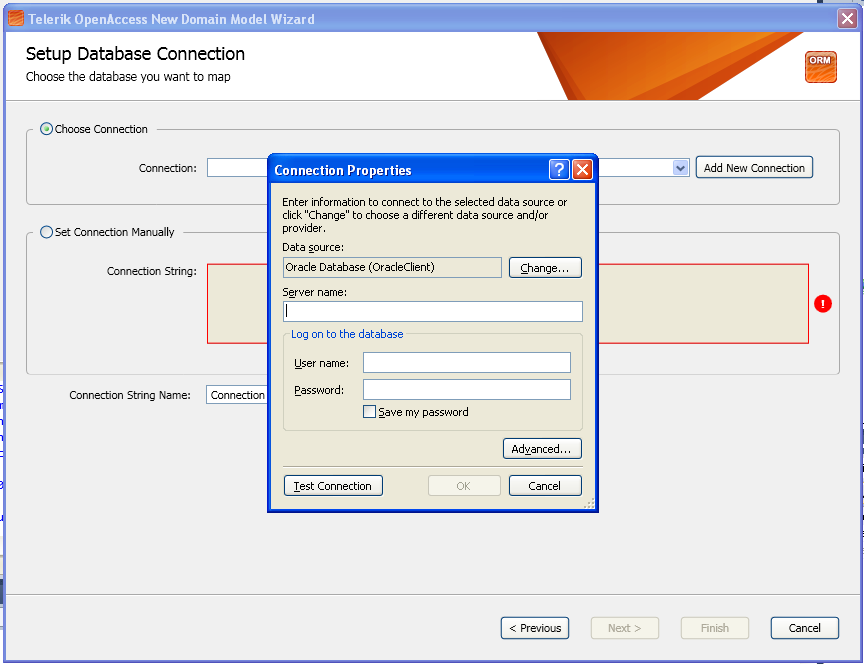
Task: Focus the Password input field
Action: click(x=467, y=390)
